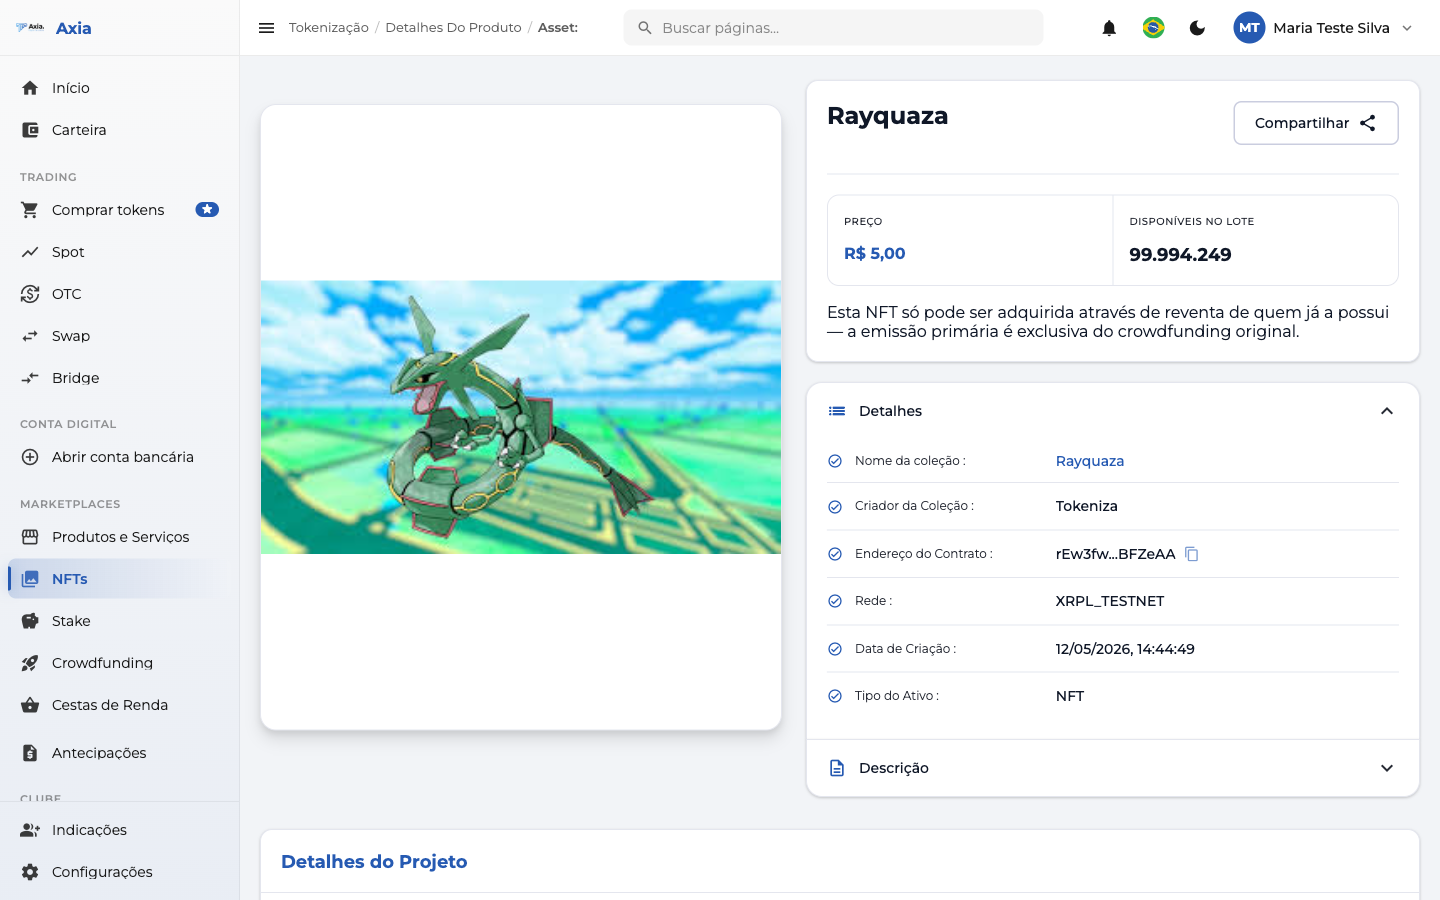Click the check icon beside Rede
This screenshot has height=900, width=1440.
click(x=835, y=601)
